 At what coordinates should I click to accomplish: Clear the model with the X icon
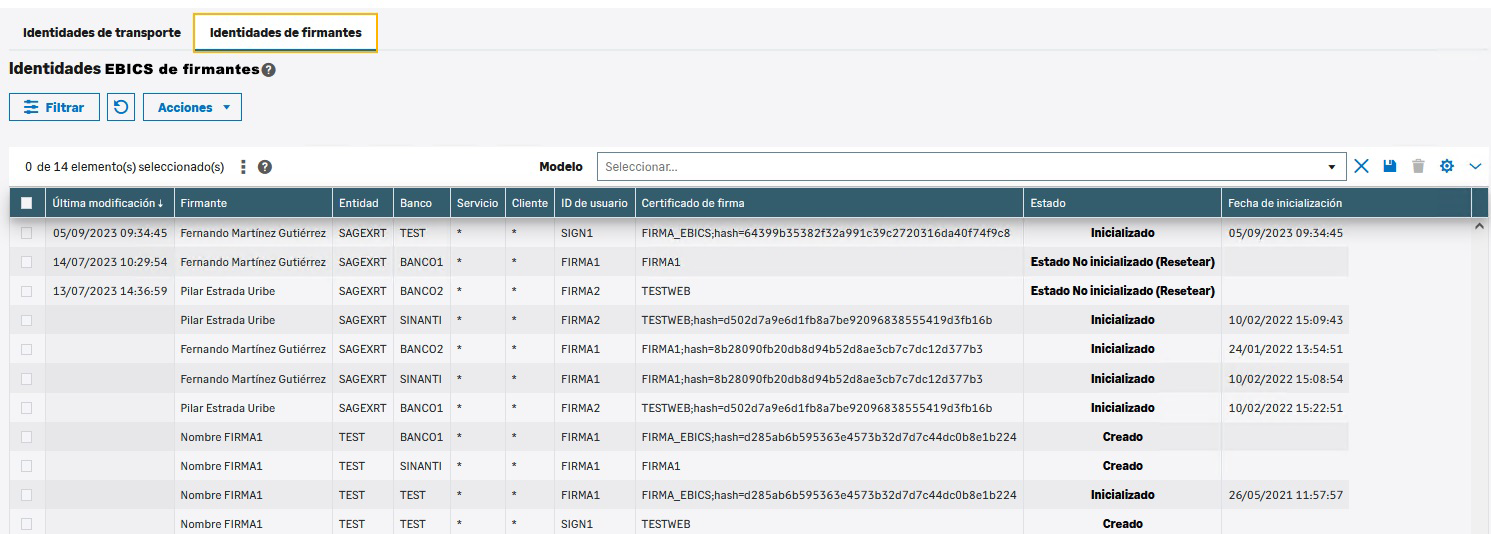click(x=1361, y=166)
